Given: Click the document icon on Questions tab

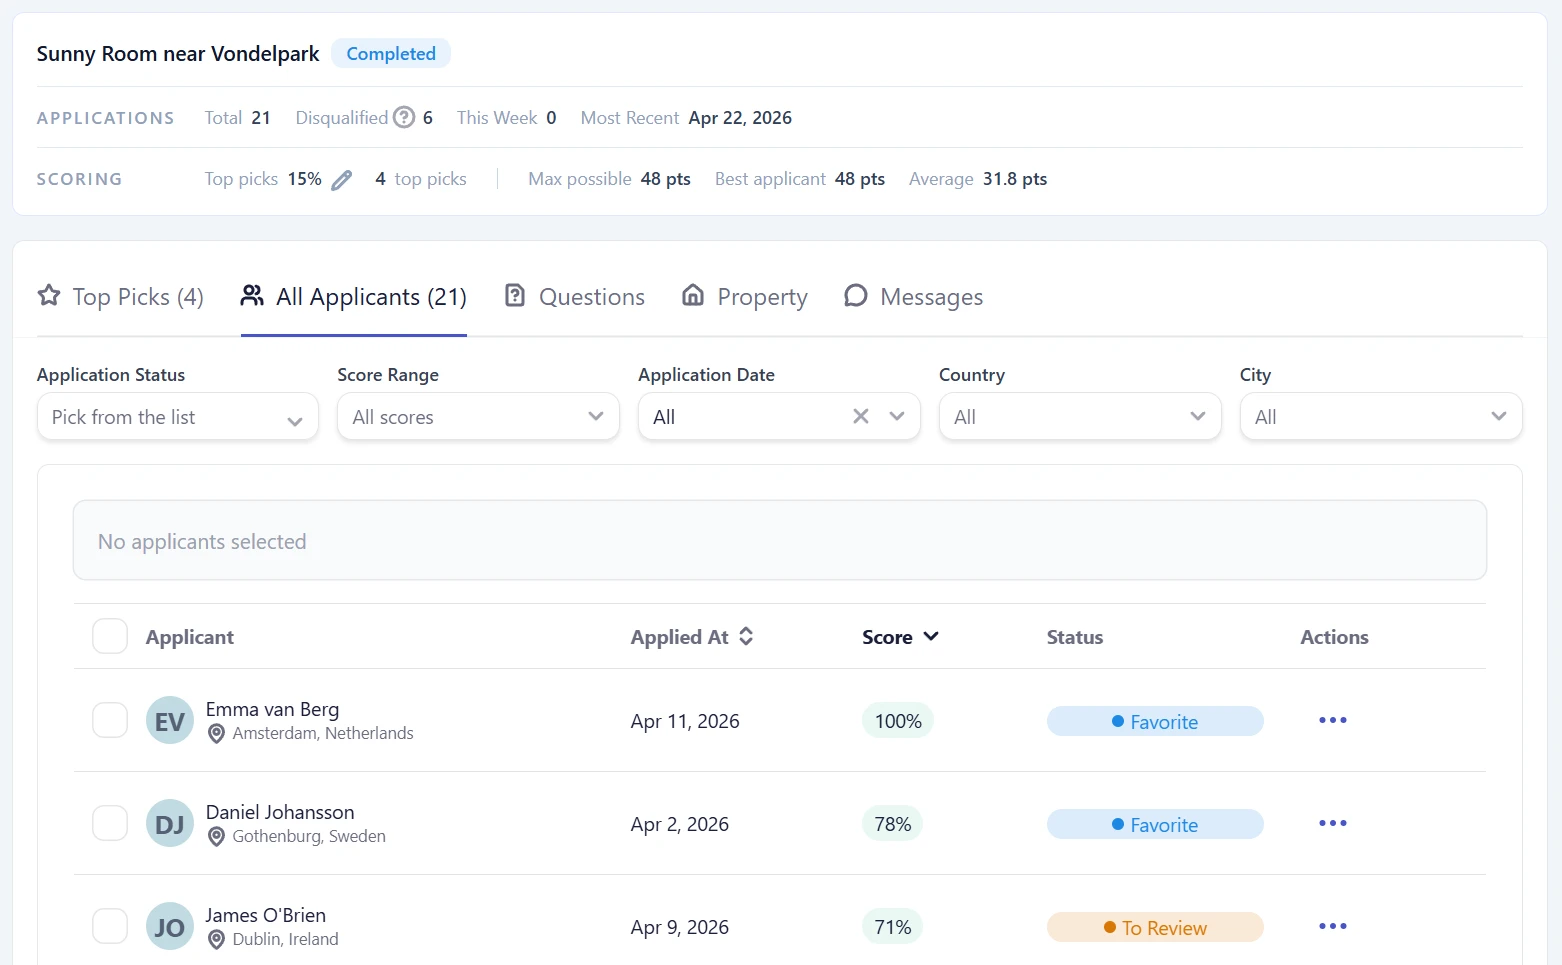Looking at the screenshot, I should tap(515, 295).
